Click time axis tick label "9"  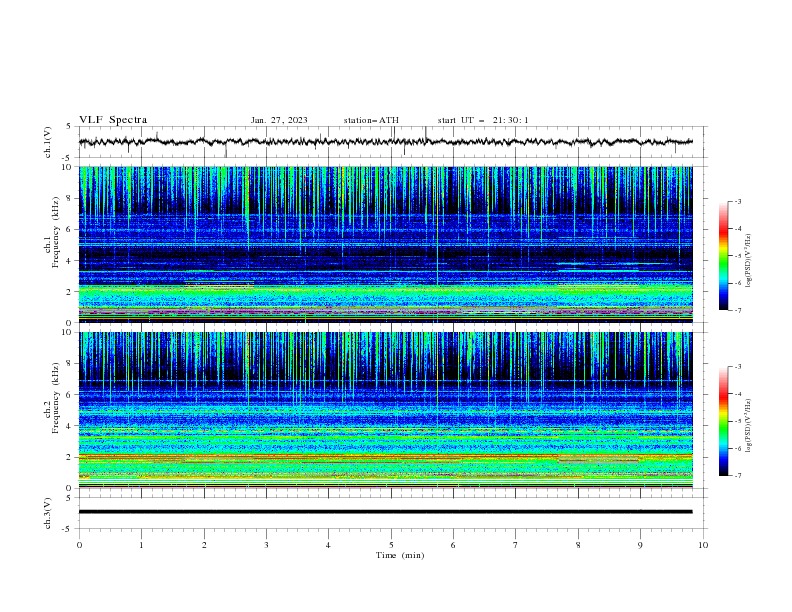click(640, 545)
